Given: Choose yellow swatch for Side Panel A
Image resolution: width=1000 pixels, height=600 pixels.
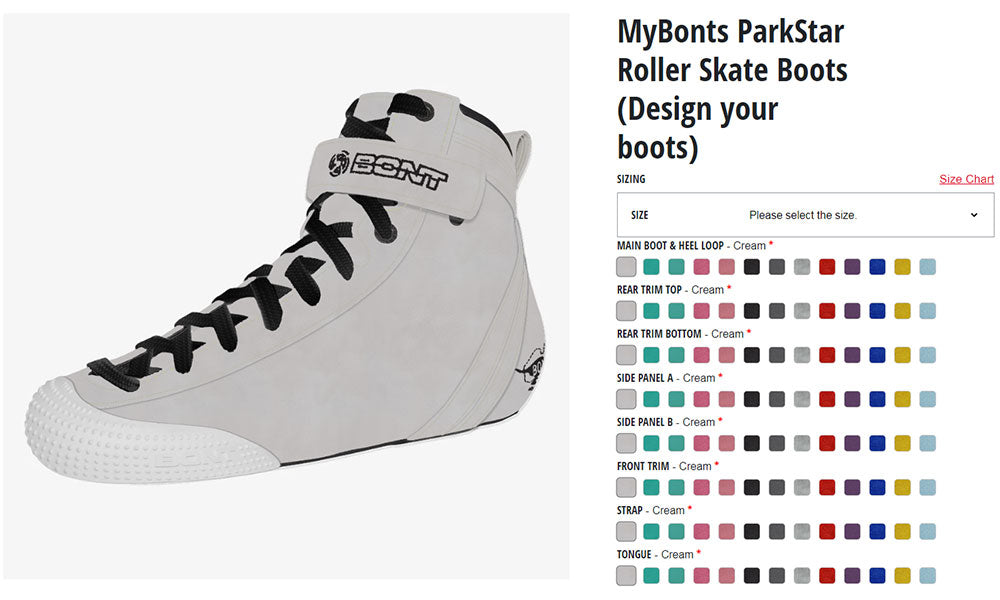Looking at the screenshot, I should click(902, 399).
